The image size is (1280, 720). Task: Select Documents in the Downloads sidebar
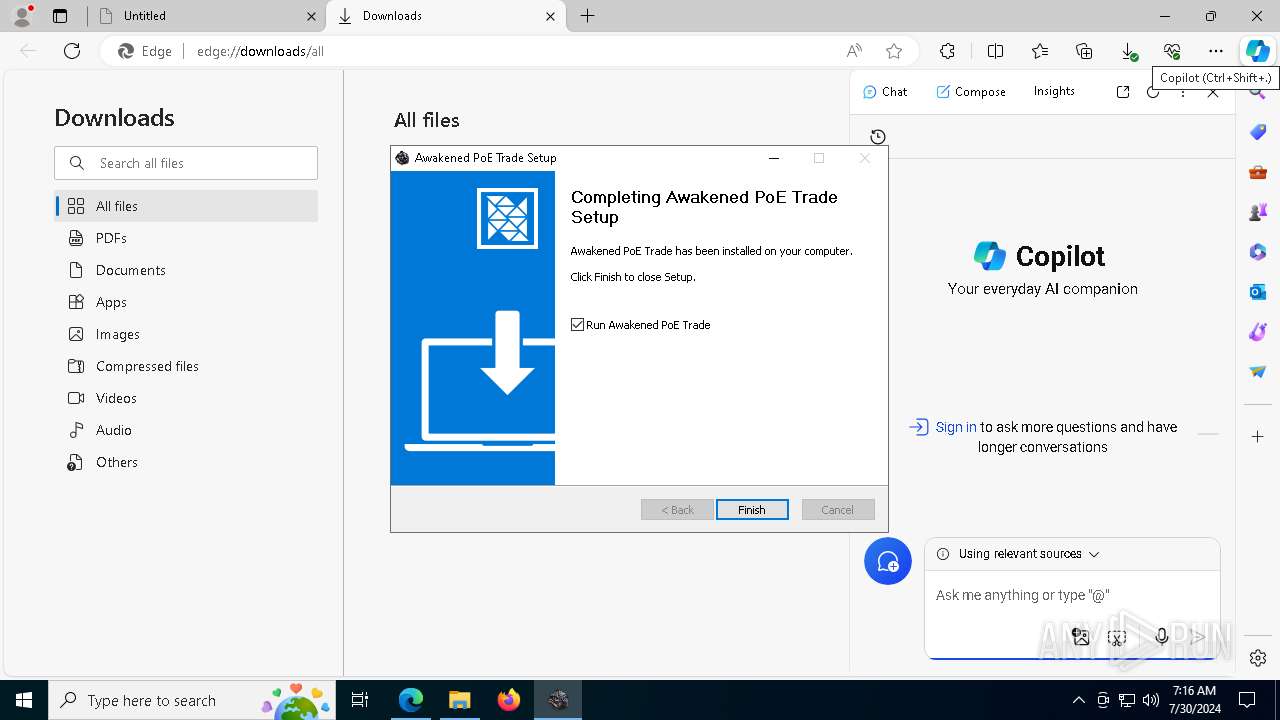(x=186, y=270)
